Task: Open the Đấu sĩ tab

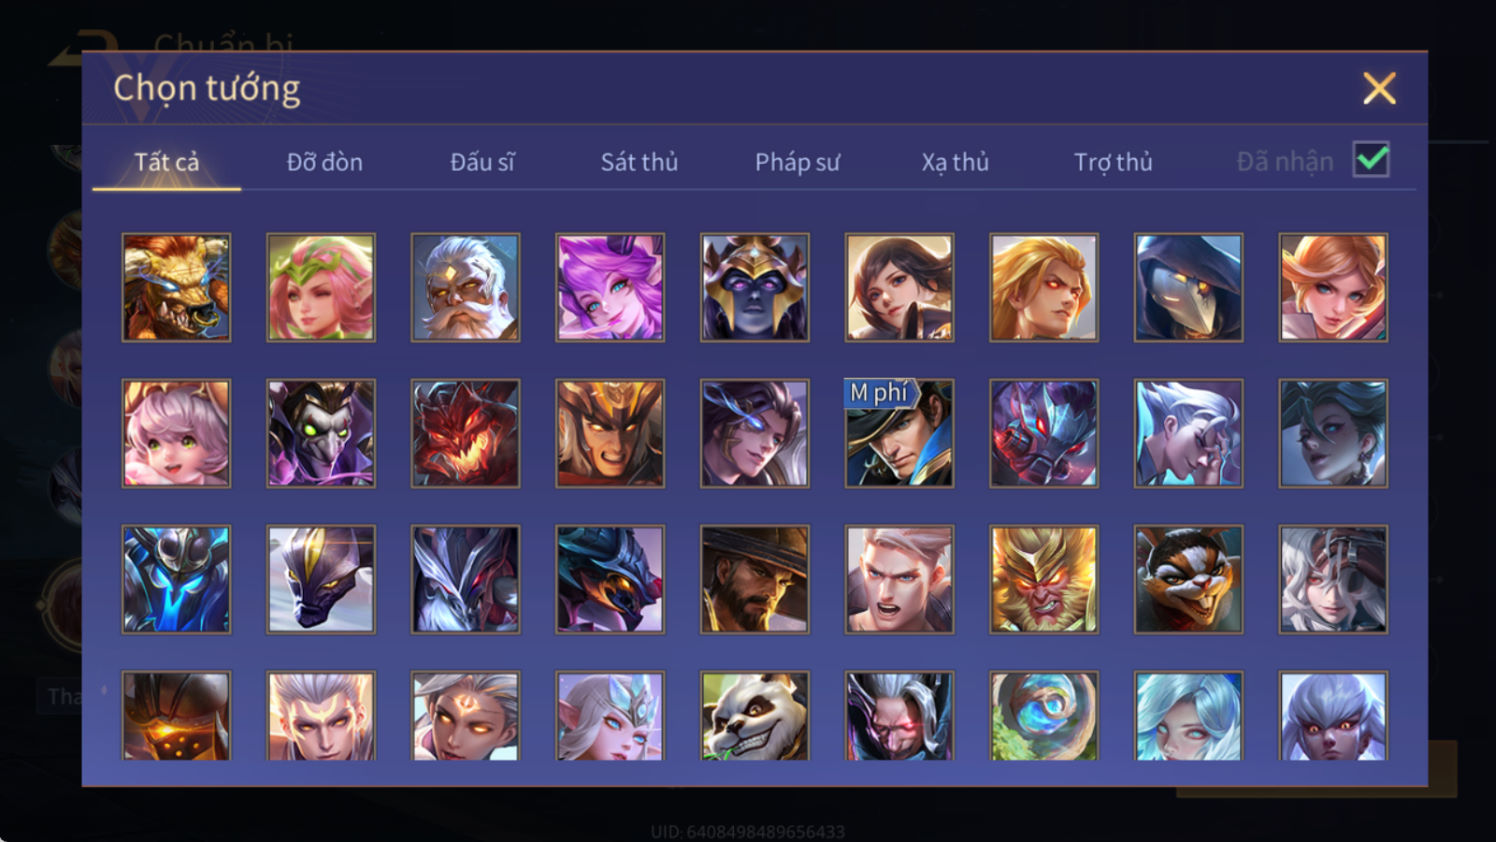Action: click(x=482, y=162)
